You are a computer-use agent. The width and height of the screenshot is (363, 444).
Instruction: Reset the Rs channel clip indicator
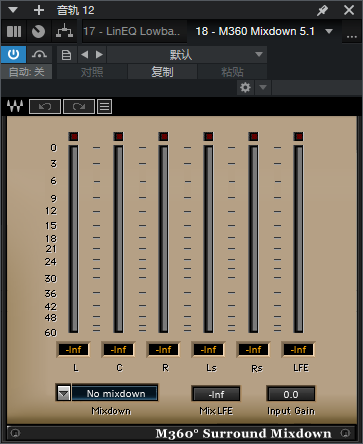click(x=254, y=136)
